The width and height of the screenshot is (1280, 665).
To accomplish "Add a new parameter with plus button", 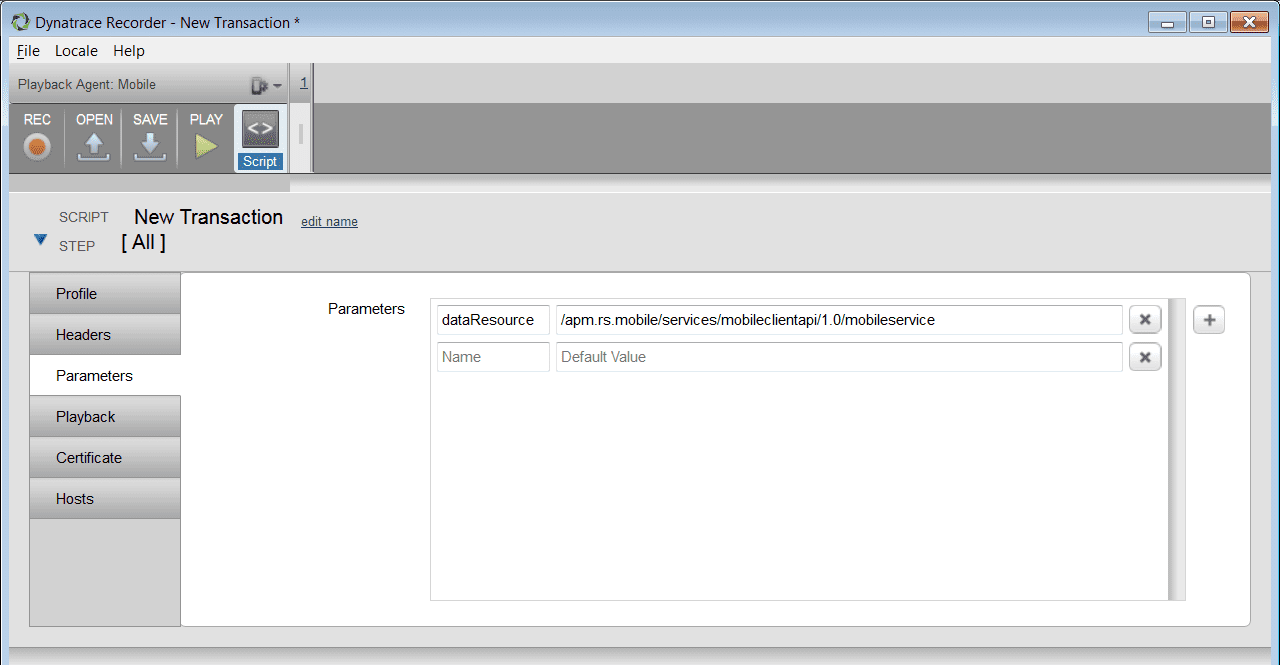I will coord(1209,320).
